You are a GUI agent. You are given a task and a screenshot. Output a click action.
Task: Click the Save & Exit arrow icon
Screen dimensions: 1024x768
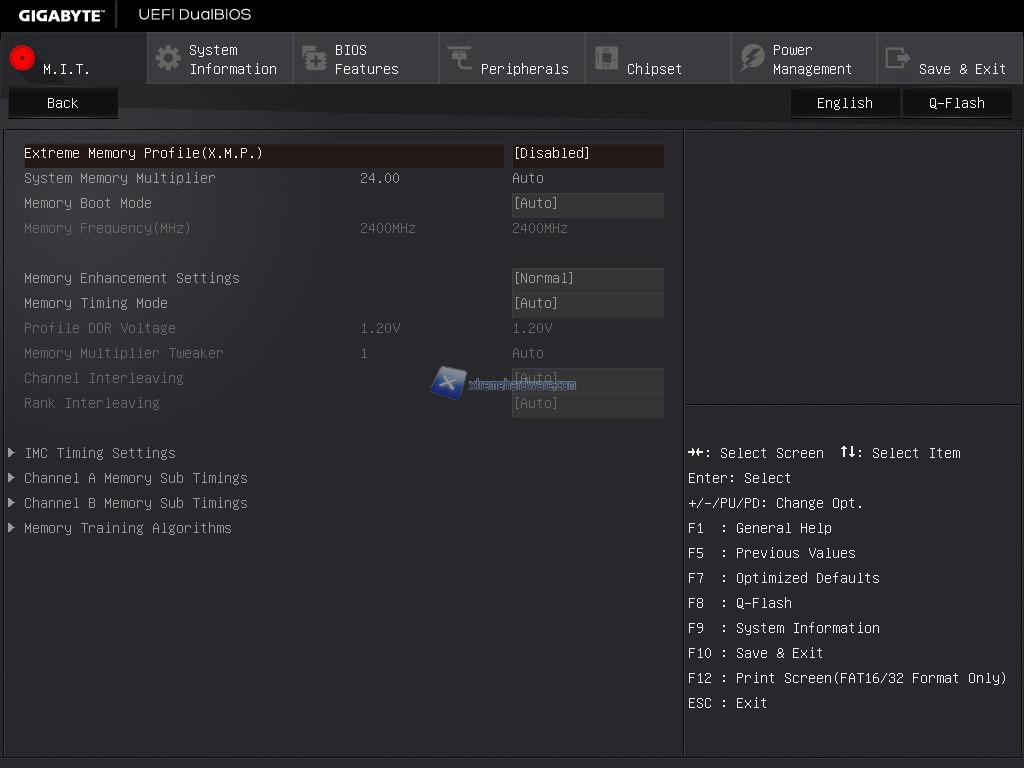pyautogui.click(x=898, y=58)
